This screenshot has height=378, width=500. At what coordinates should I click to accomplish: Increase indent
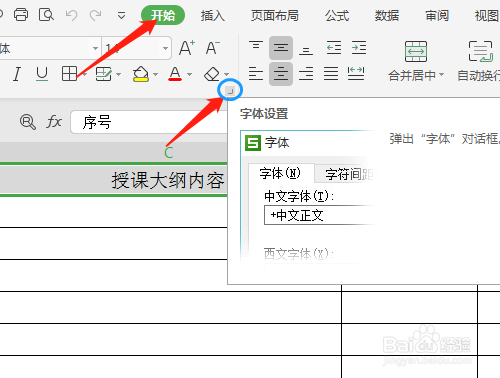tap(359, 48)
